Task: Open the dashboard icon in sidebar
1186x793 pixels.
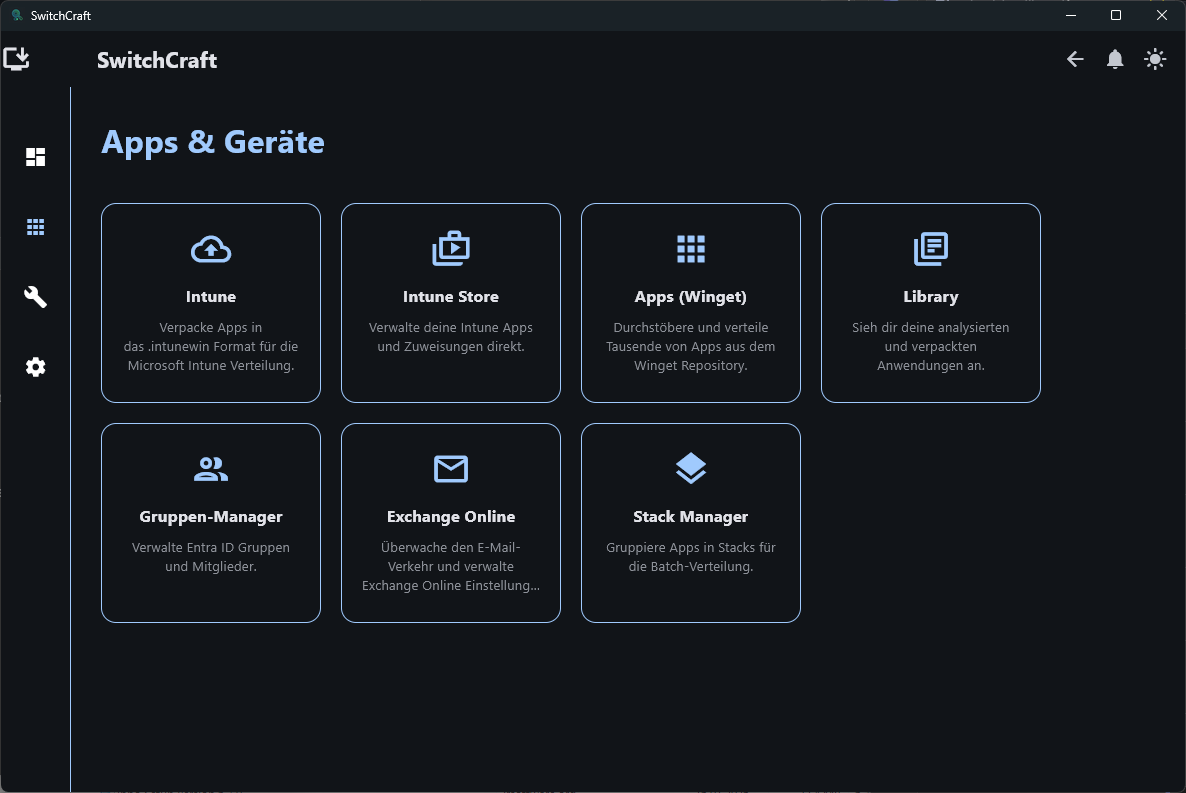Action: click(x=36, y=157)
